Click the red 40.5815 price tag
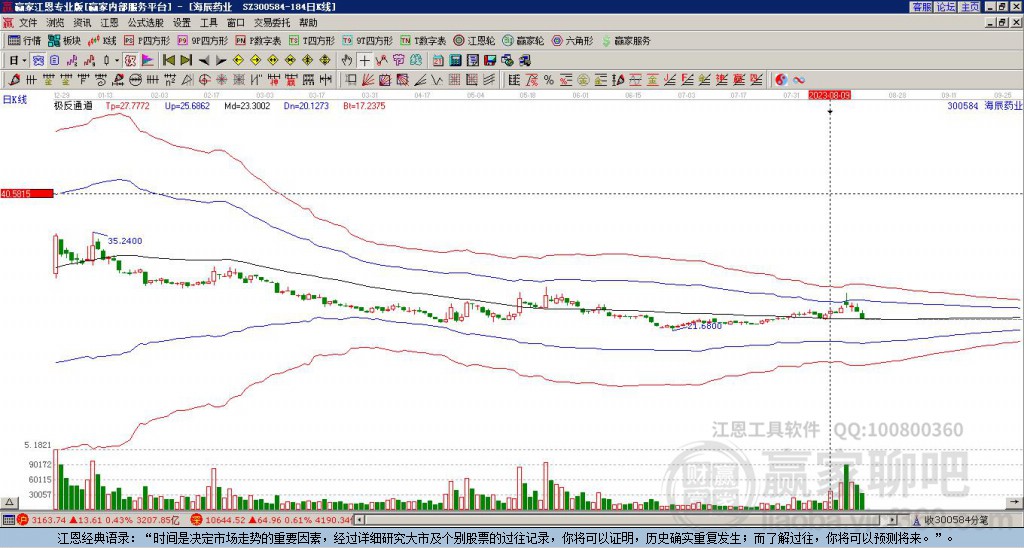Image resolution: width=1024 pixels, height=548 pixels. (27, 193)
